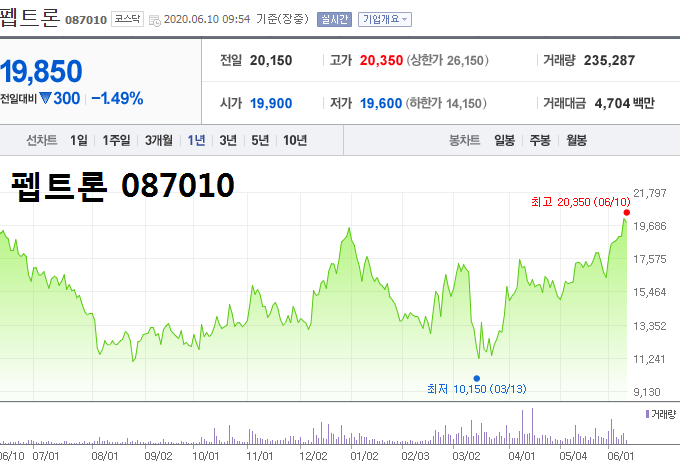
Task: Click the blue down-arrow change indicator
Action: (45, 98)
